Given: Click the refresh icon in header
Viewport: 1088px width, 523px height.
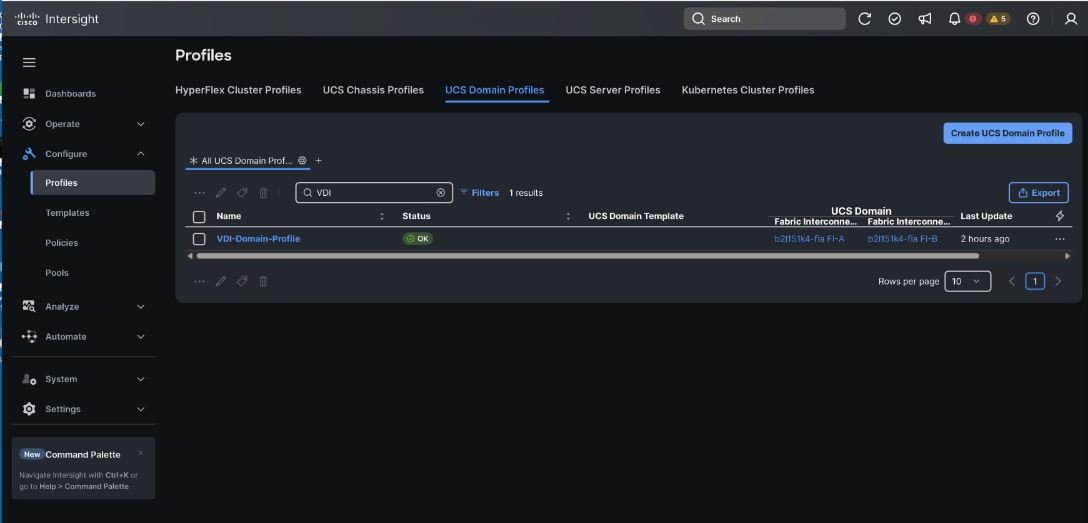Looking at the screenshot, I should click(x=865, y=19).
